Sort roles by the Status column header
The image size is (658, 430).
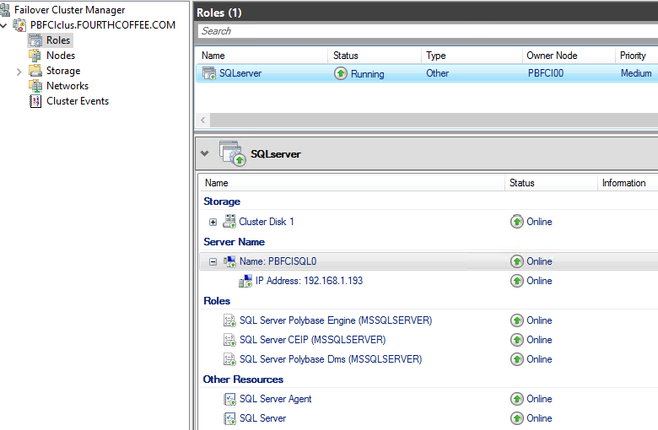(x=374, y=55)
